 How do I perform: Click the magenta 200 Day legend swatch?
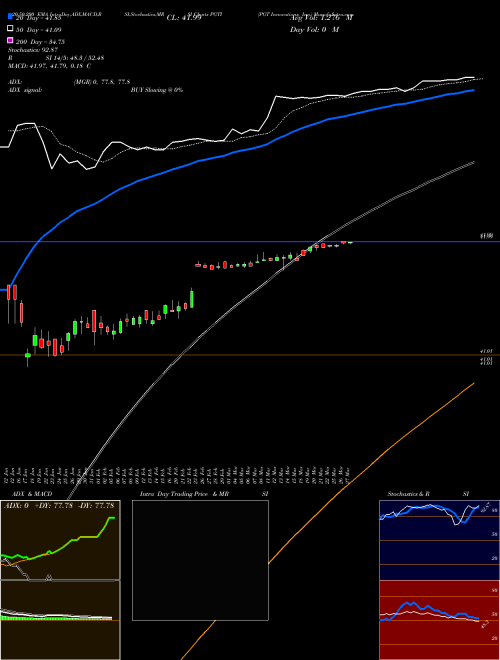tap(10, 40)
